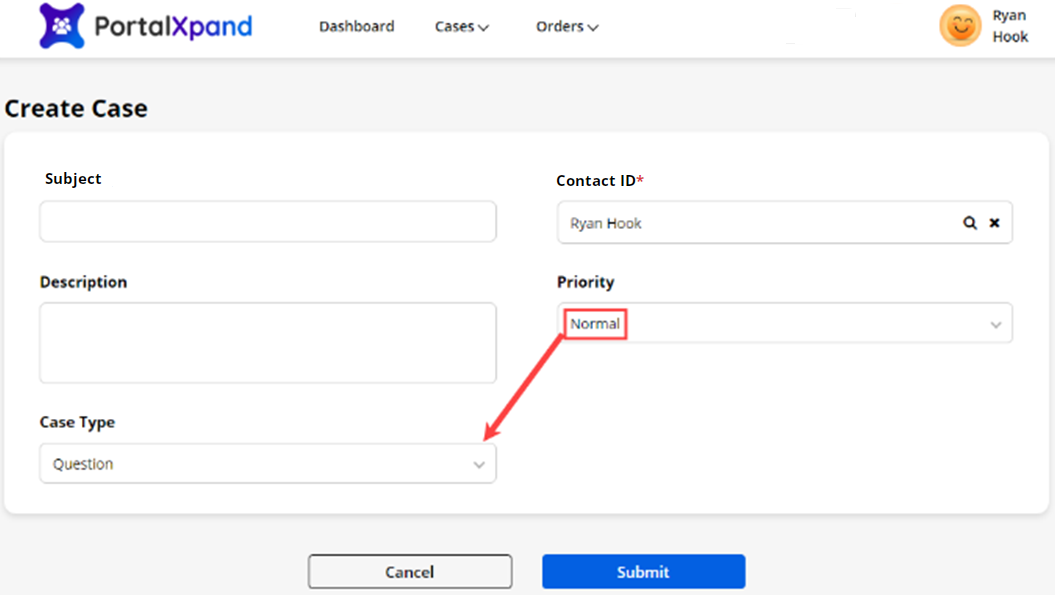Open the Orders menu
Viewport: 1055px width, 616px height.
[559, 27]
